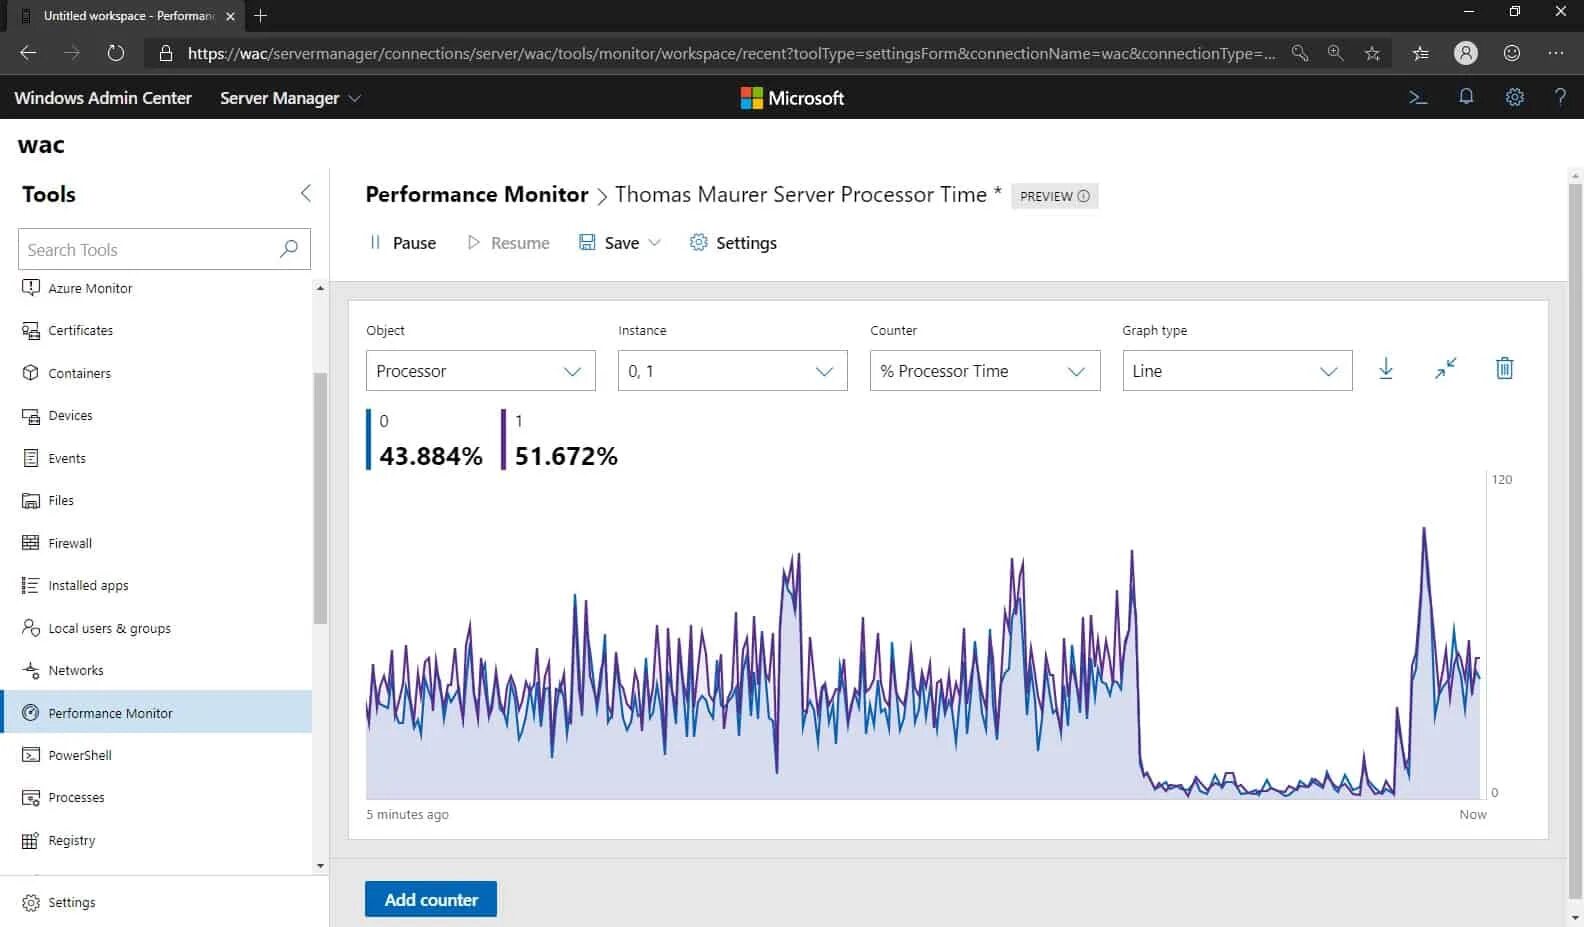This screenshot has height=927, width=1584.
Task: Click the Search Tools input field
Action: (150, 250)
